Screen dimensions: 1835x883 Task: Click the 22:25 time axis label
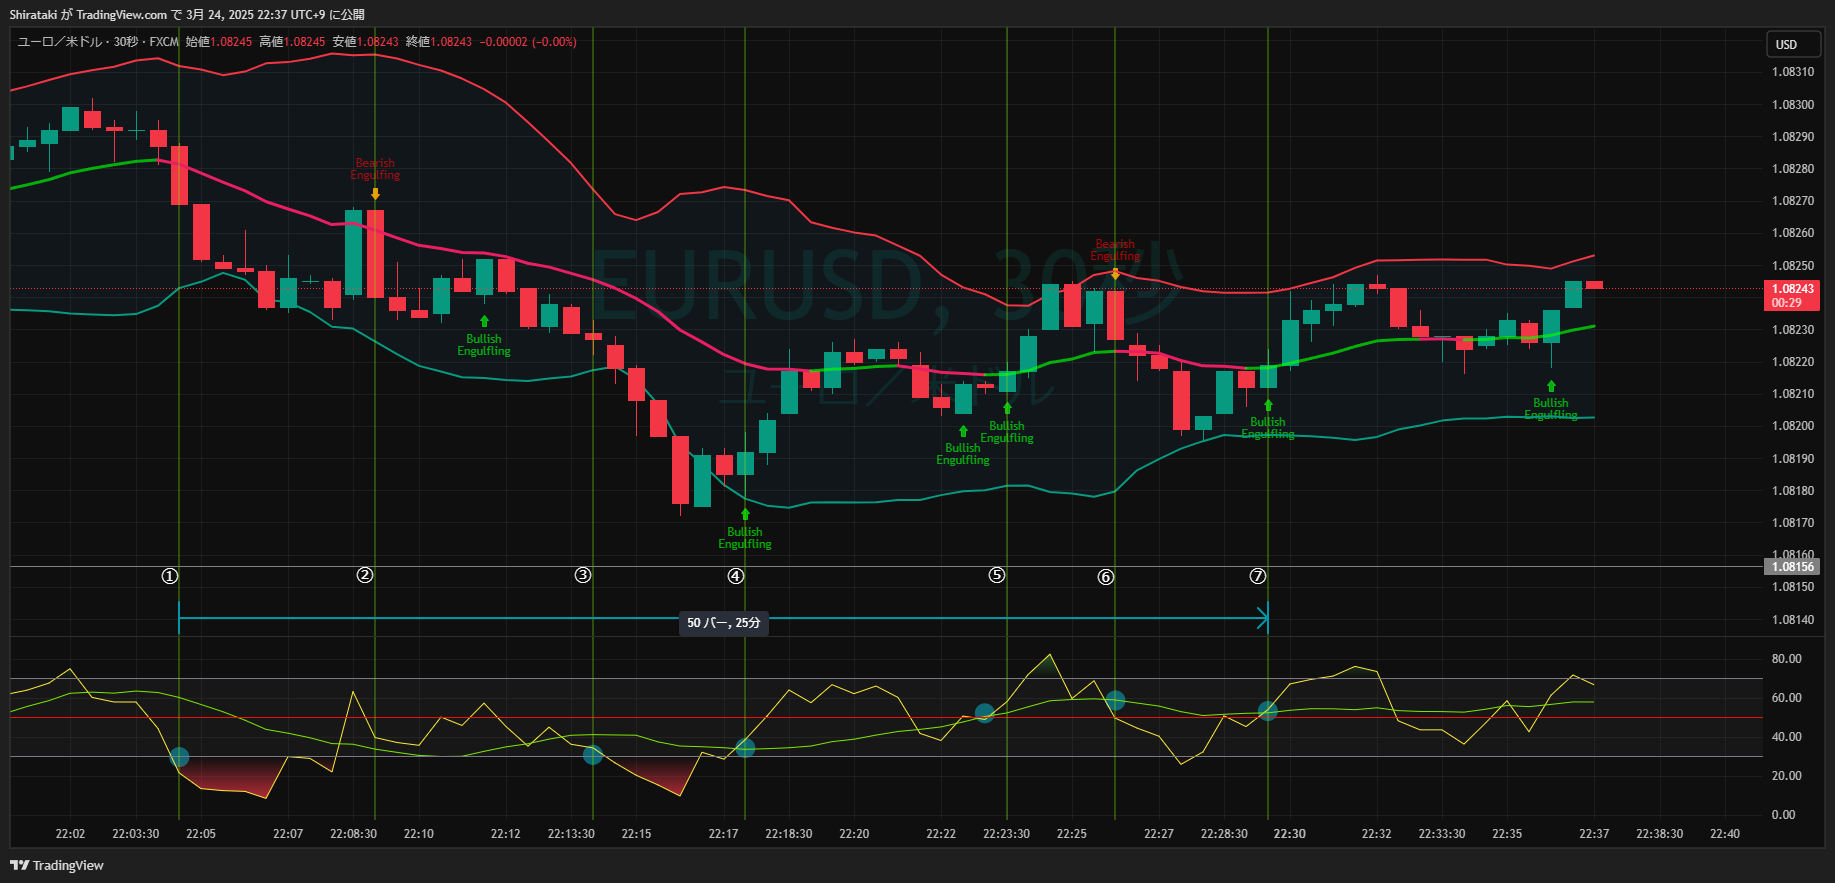(1072, 834)
